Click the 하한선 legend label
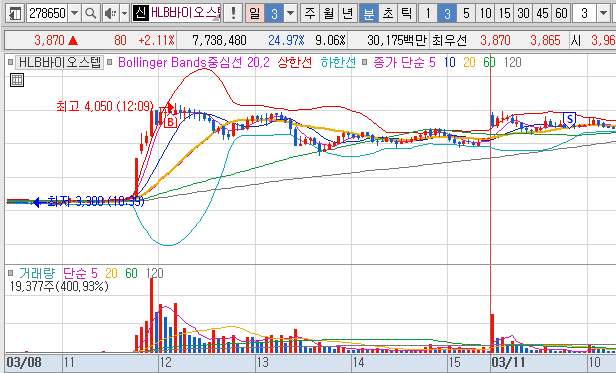Viewport: 616px width, 373px height. coord(338,62)
